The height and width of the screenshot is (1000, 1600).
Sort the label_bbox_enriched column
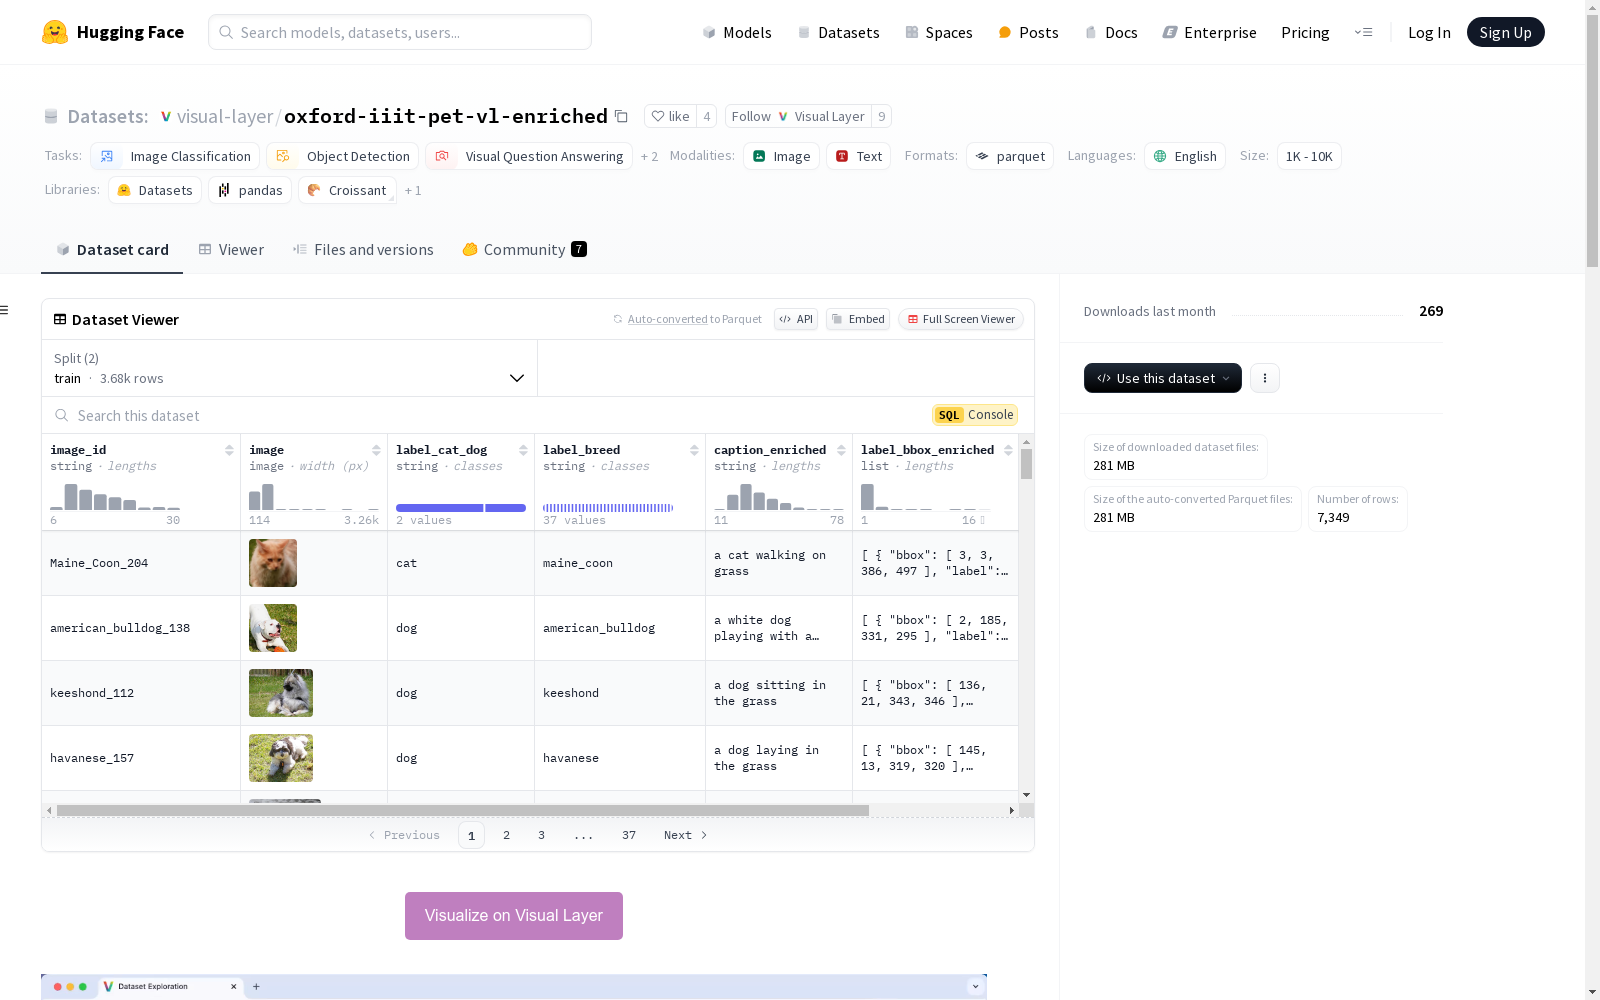coord(1008,450)
